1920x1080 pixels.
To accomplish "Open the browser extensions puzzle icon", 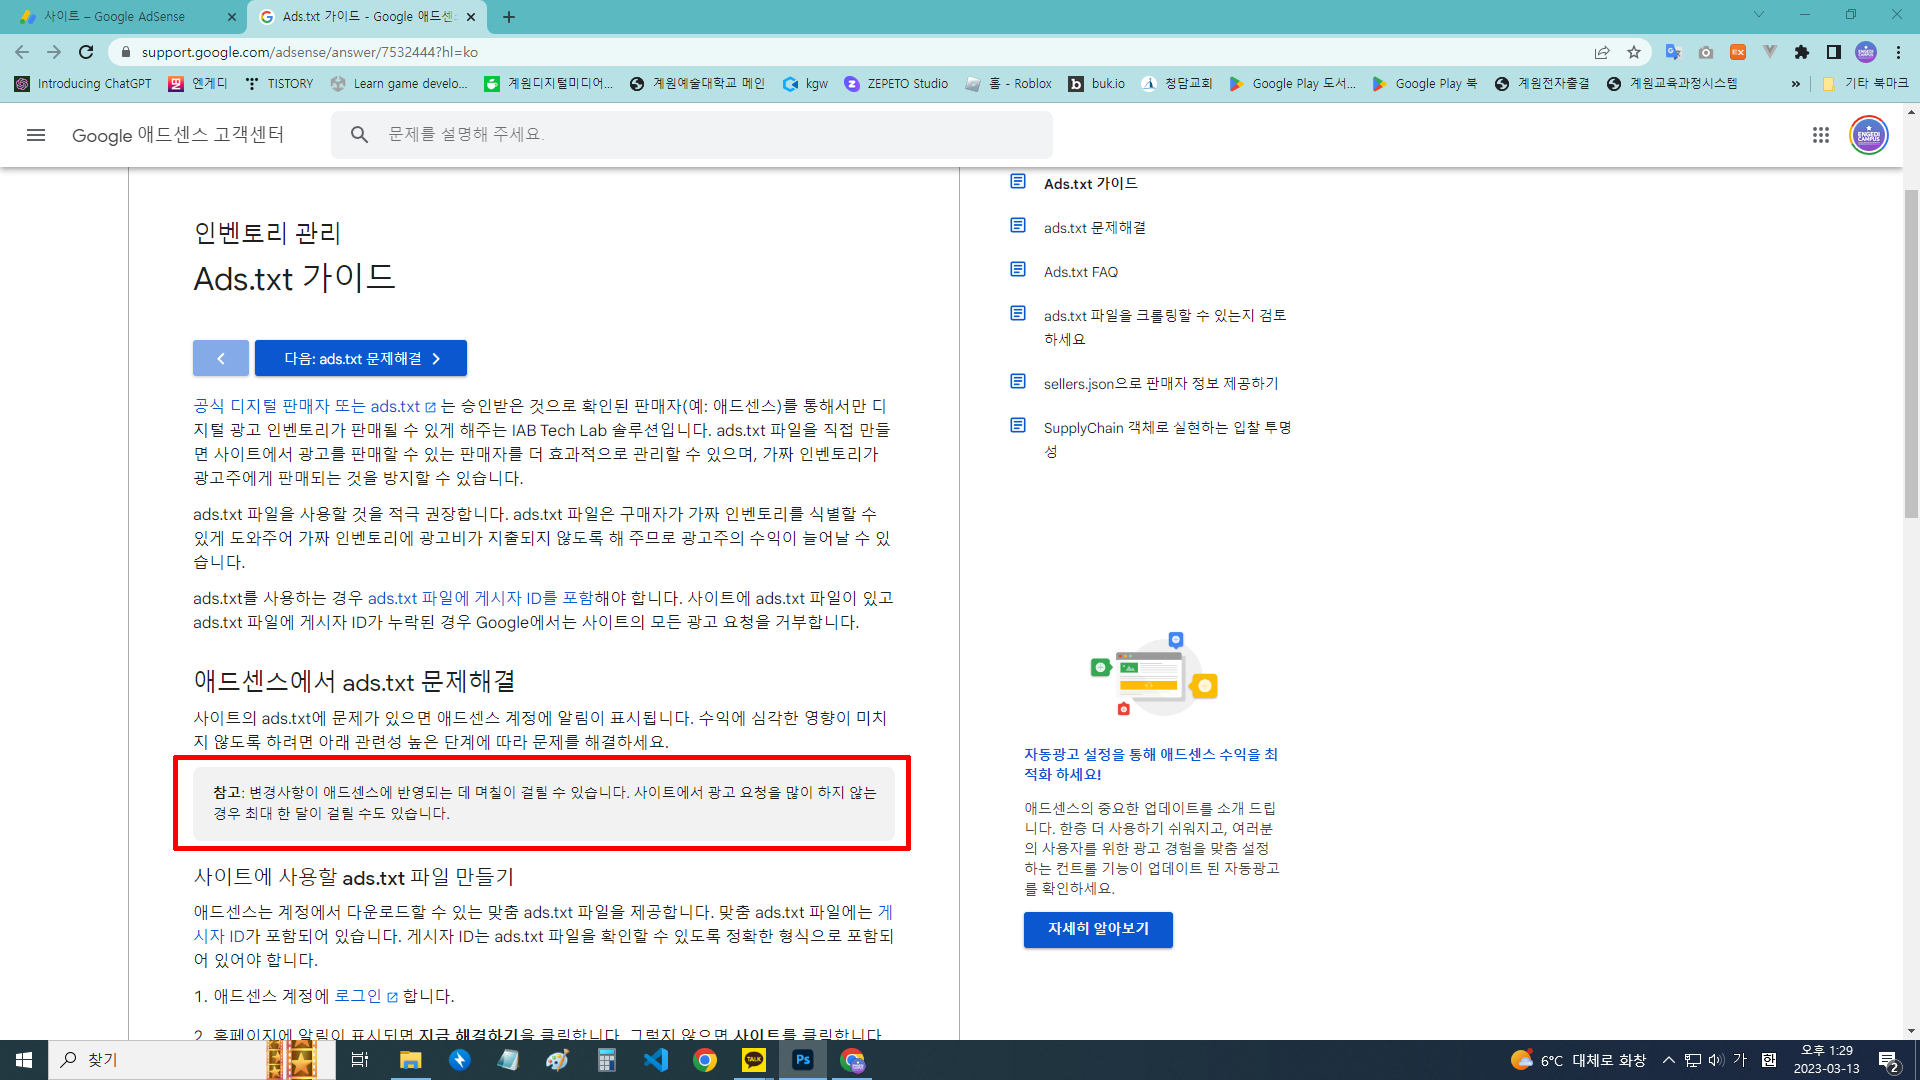I will (1802, 52).
